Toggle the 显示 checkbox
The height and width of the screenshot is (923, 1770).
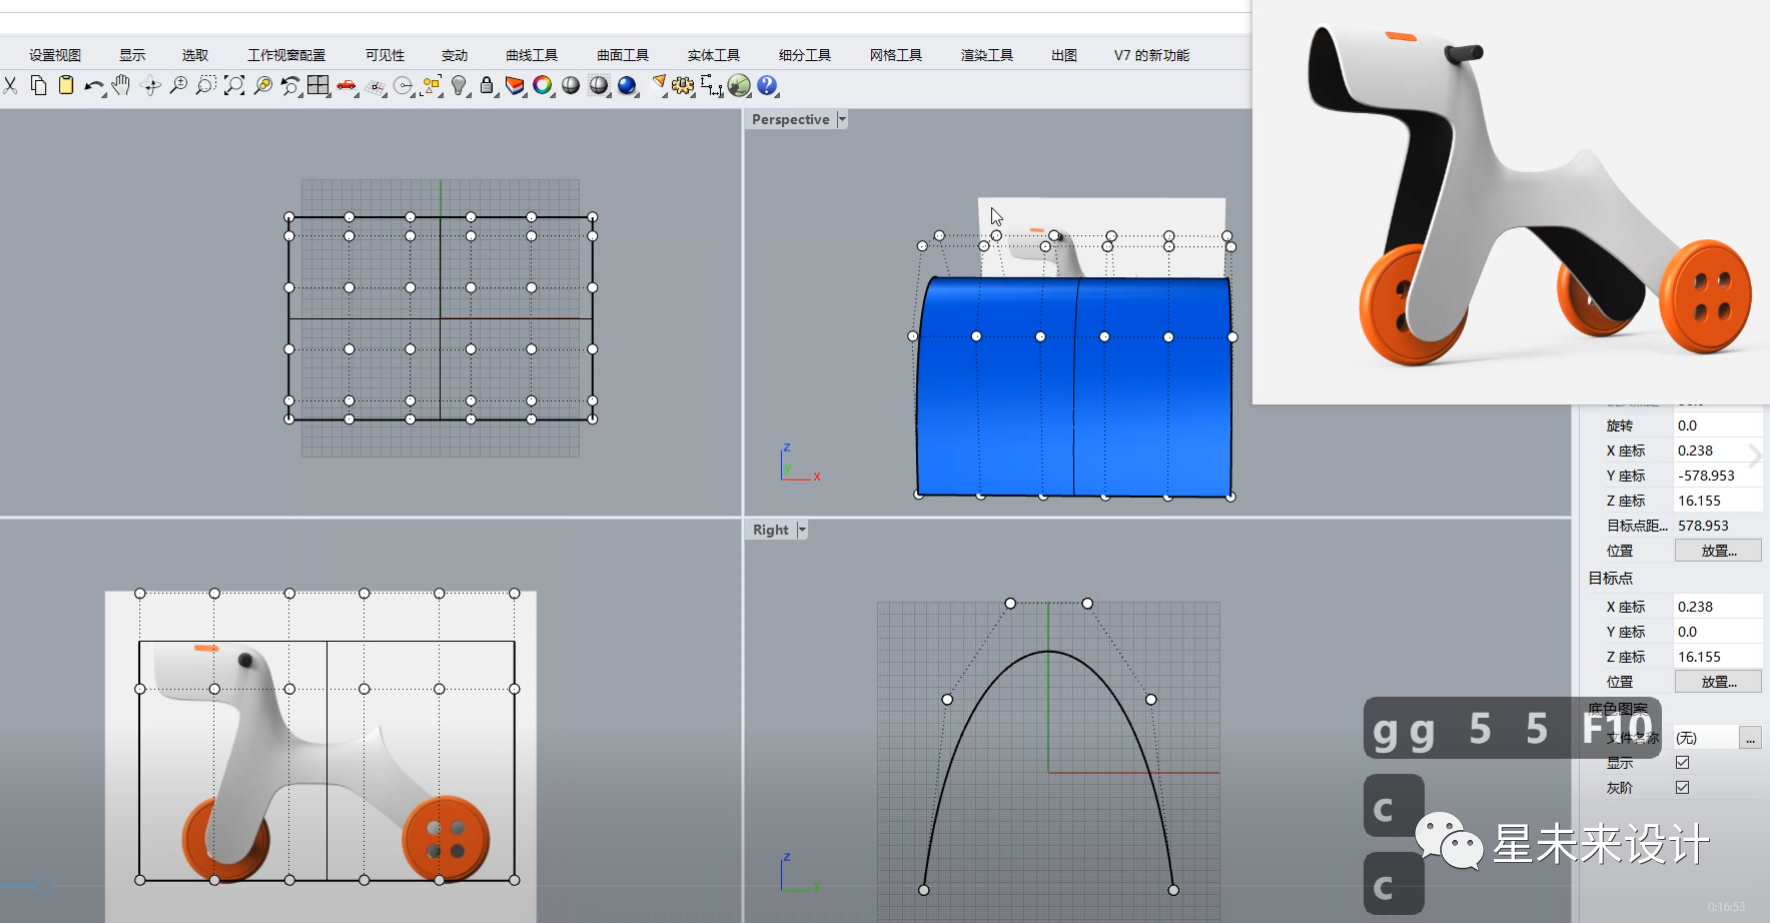click(x=1683, y=763)
